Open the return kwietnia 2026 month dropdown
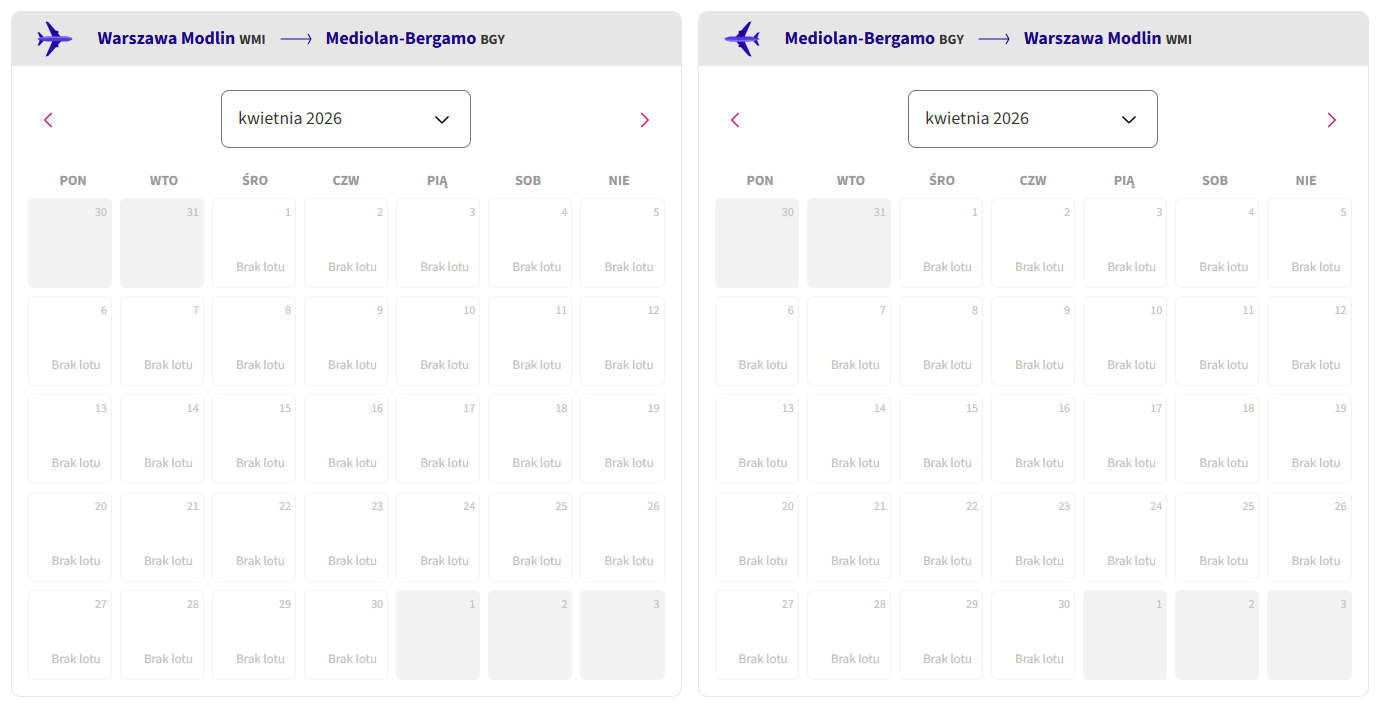This screenshot has height=711, width=1386. pos(1033,119)
